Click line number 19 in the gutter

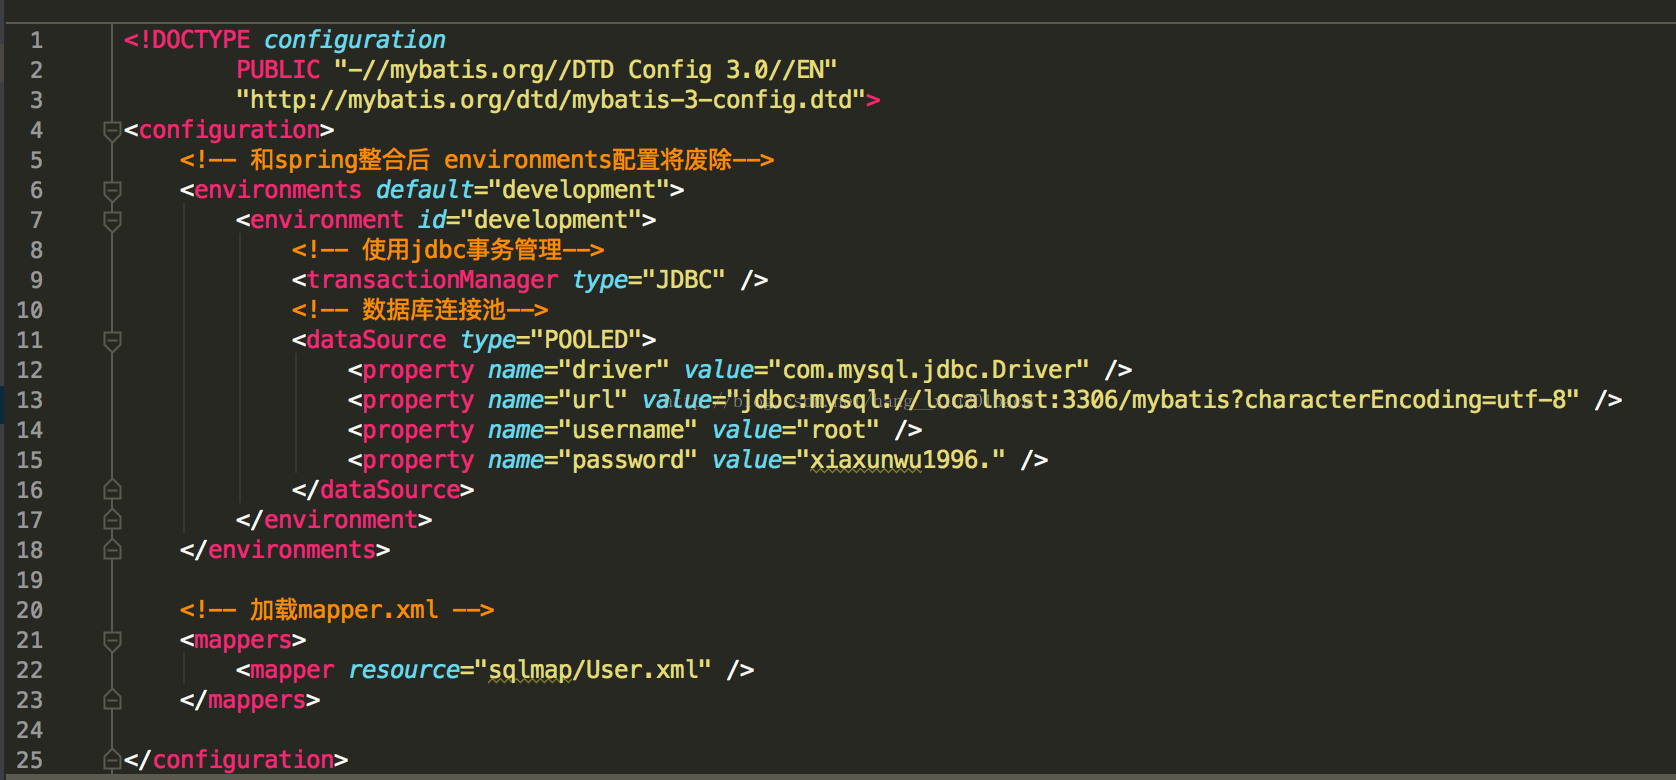[30, 580]
